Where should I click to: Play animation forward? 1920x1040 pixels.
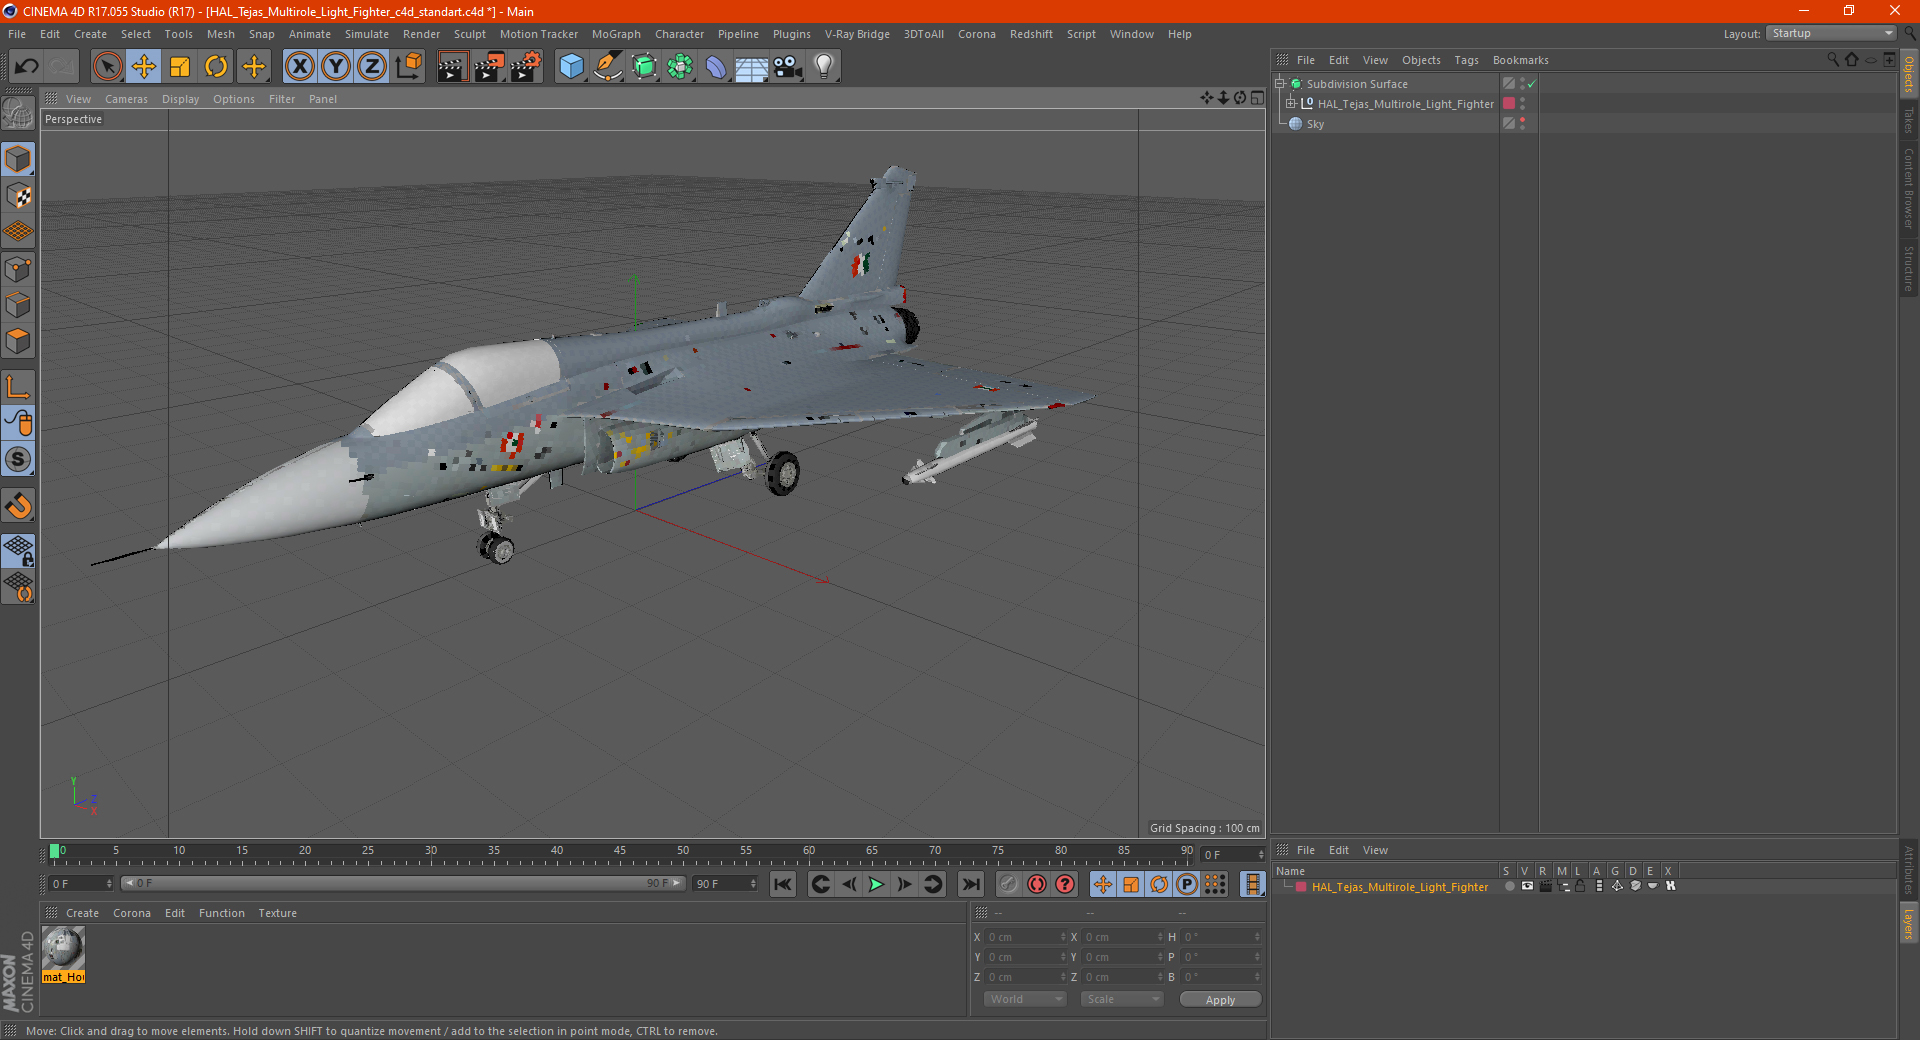coord(876,884)
